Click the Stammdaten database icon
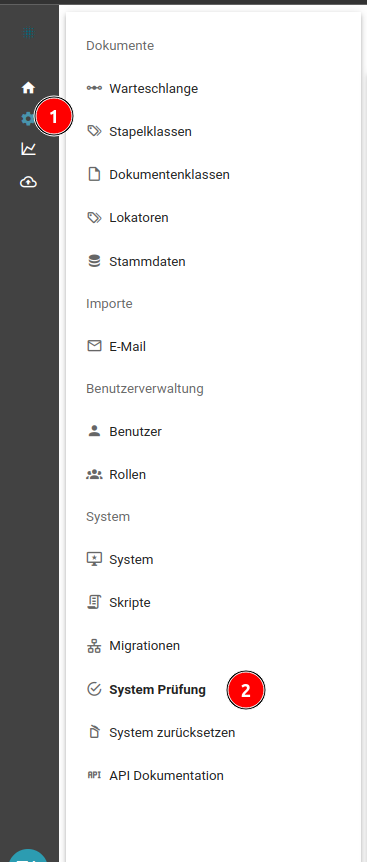Viewport: 367px width, 862px height. pos(94,261)
